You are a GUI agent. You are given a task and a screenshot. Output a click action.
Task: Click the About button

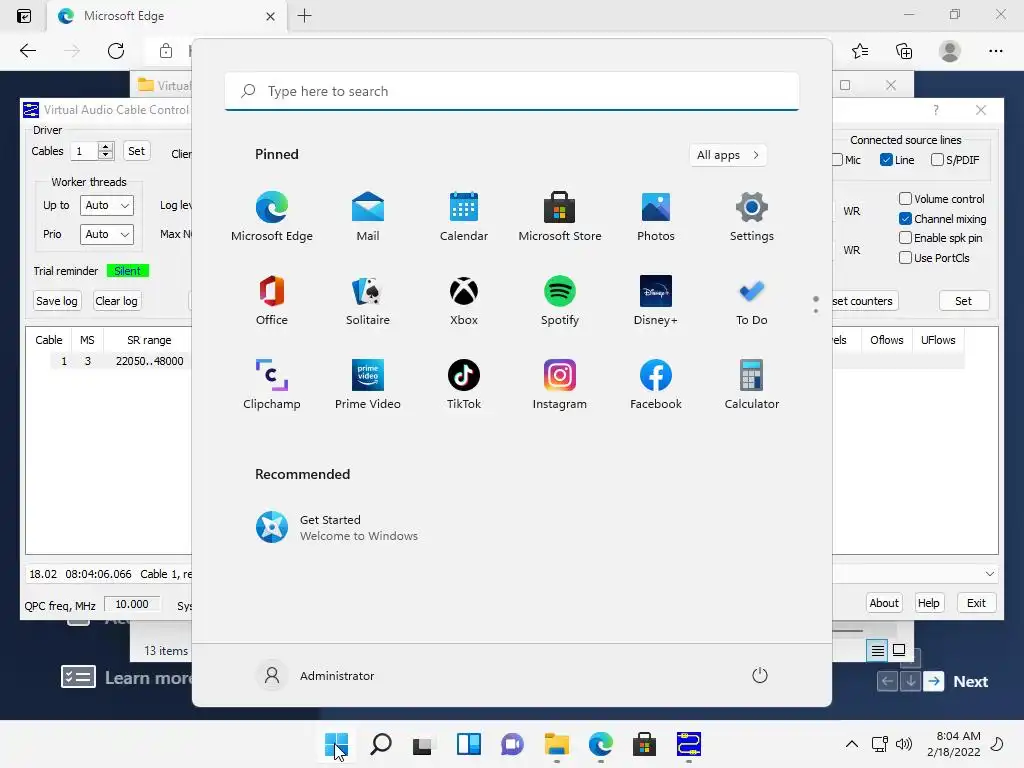click(x=884, y=603)
